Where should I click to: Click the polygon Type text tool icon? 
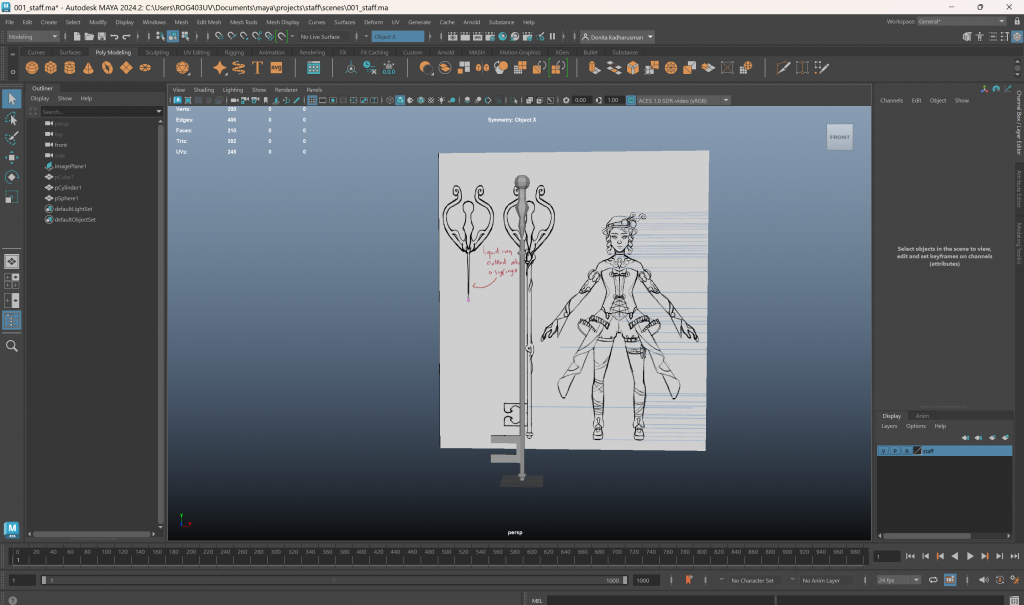[x=257, y=67]
